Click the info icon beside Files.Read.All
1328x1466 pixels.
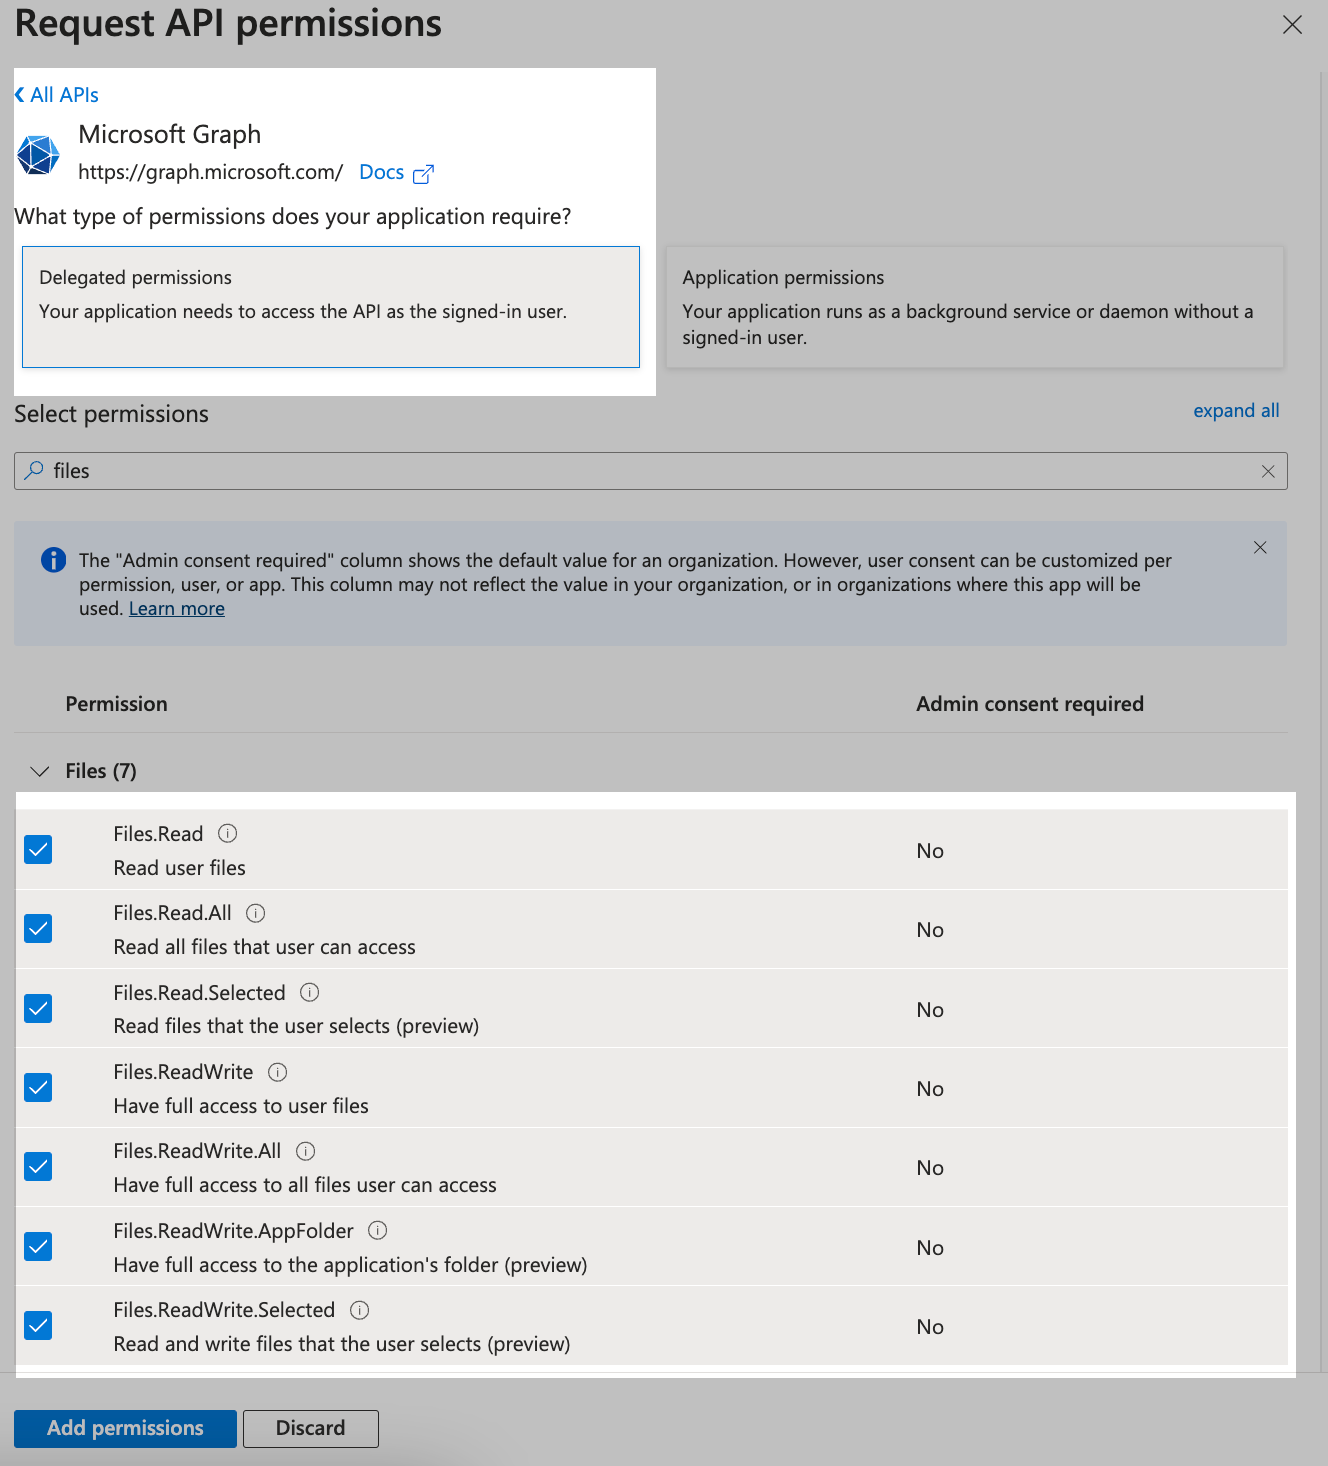(x=255, y=912)
